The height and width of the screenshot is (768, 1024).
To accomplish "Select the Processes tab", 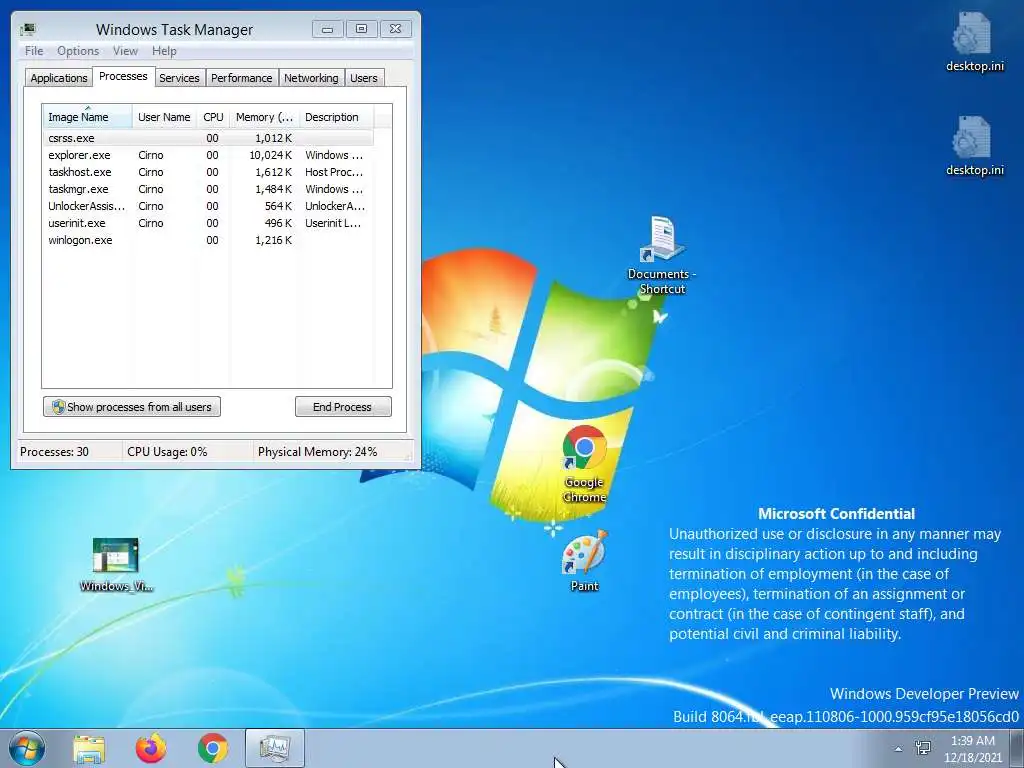I will (123, 76).
